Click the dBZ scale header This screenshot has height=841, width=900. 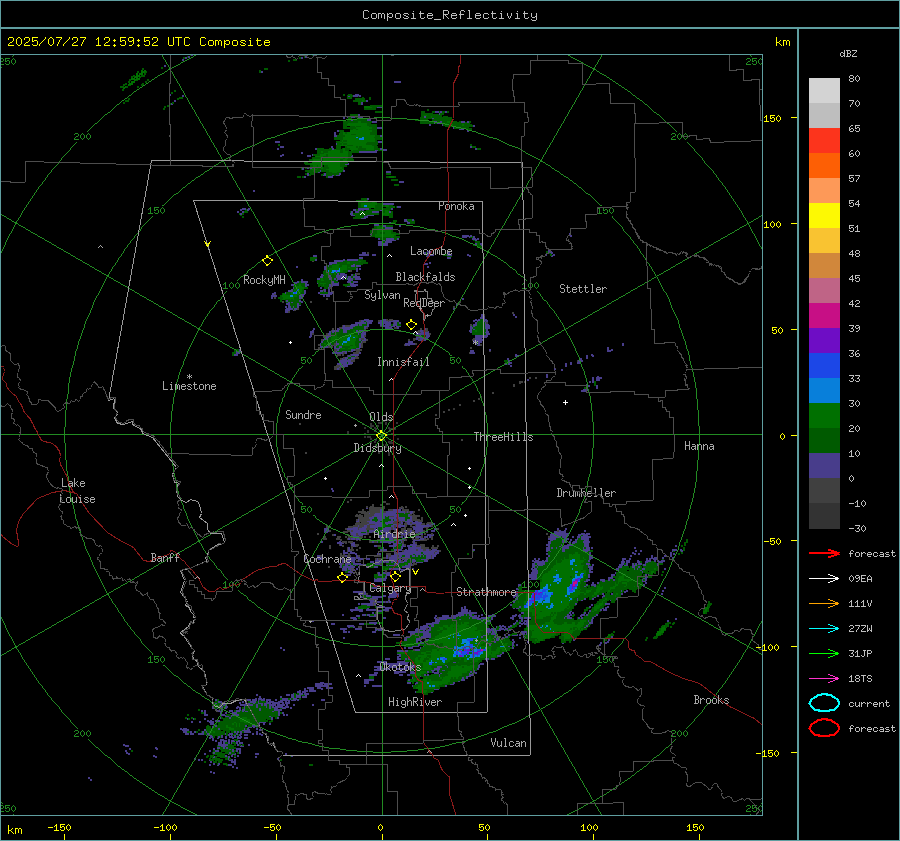tap(848, 54)
